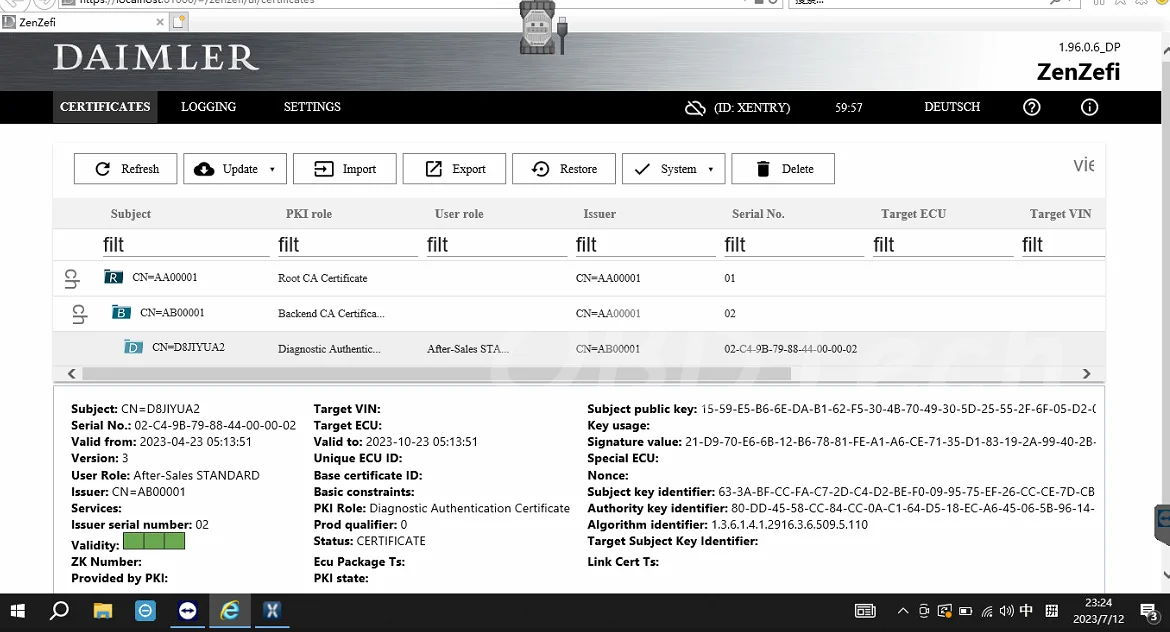
Task: Click the Target ECU filter field
Action: [x=942, y=245]
